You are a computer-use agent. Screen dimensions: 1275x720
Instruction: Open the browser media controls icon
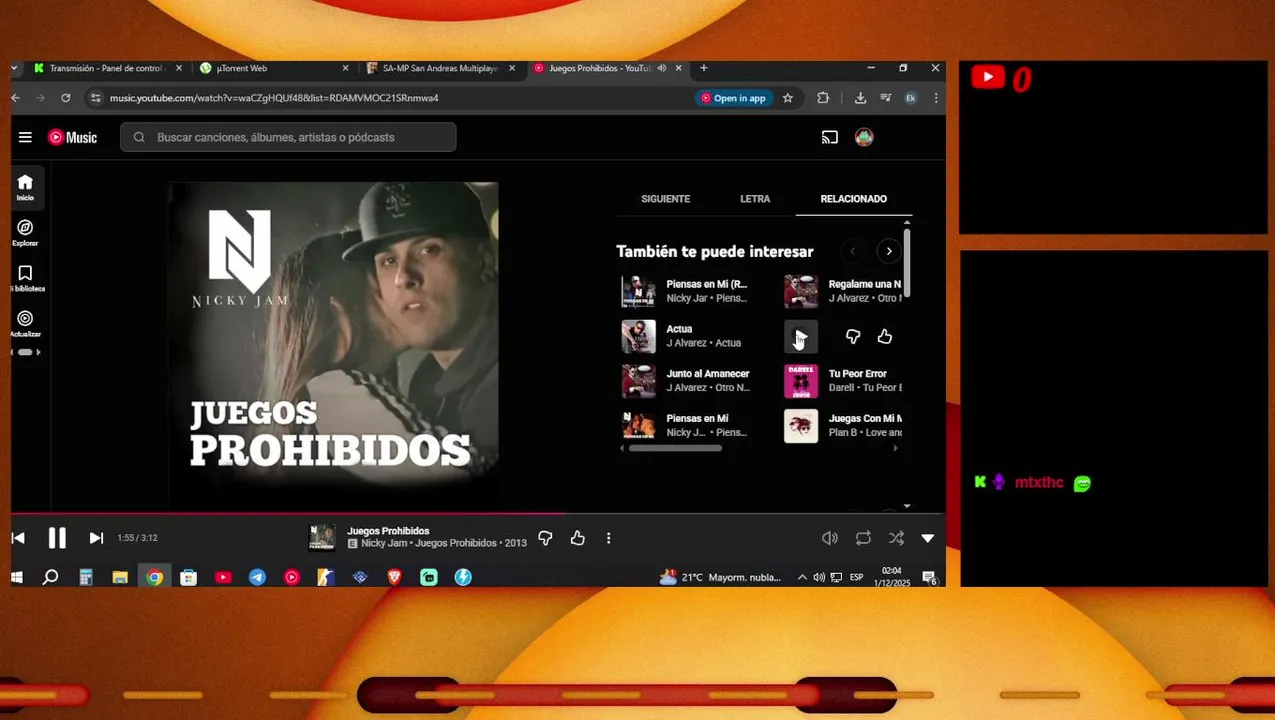click(x=885, y=98)
